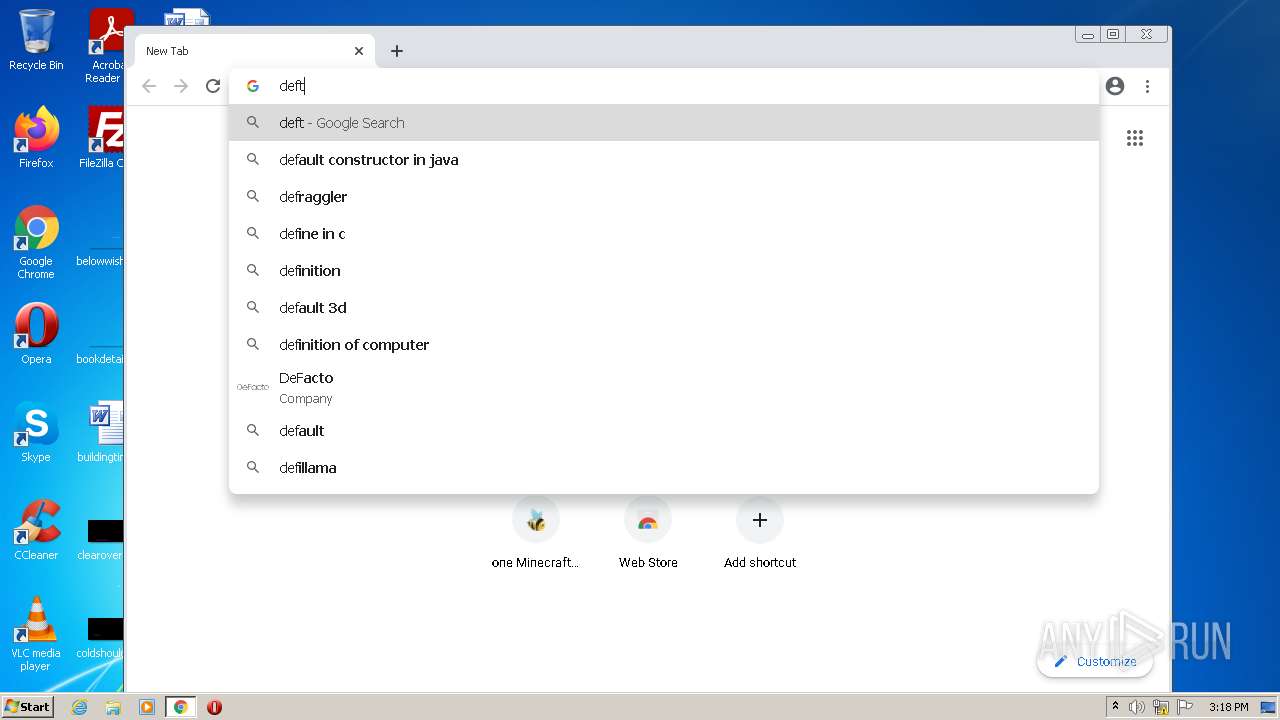Open the Chrome profile account icon
This screenshot has width=1280, height=720.
1115,86
